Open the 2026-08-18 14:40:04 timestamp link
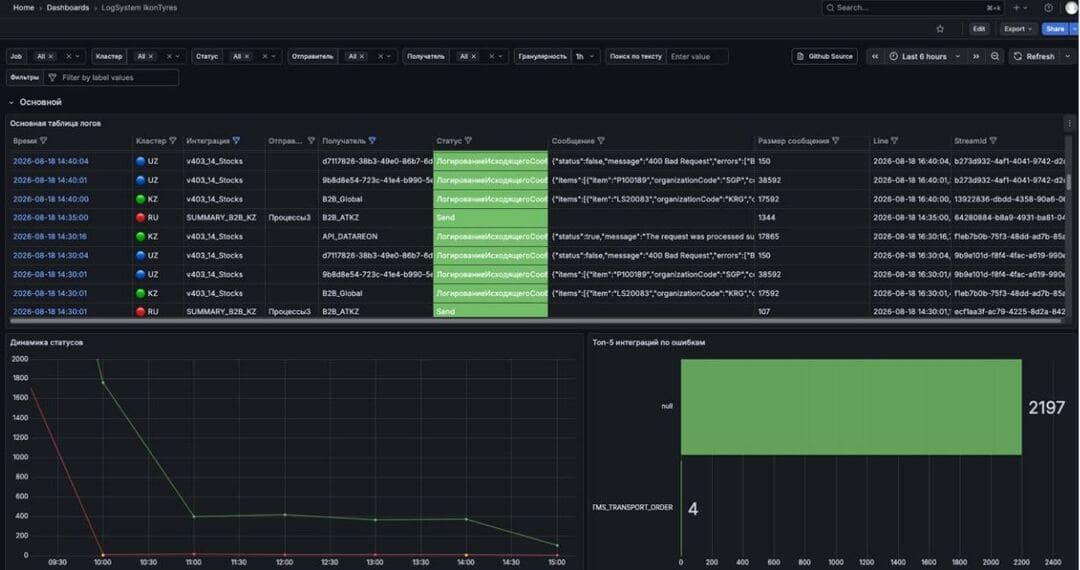 51,161
